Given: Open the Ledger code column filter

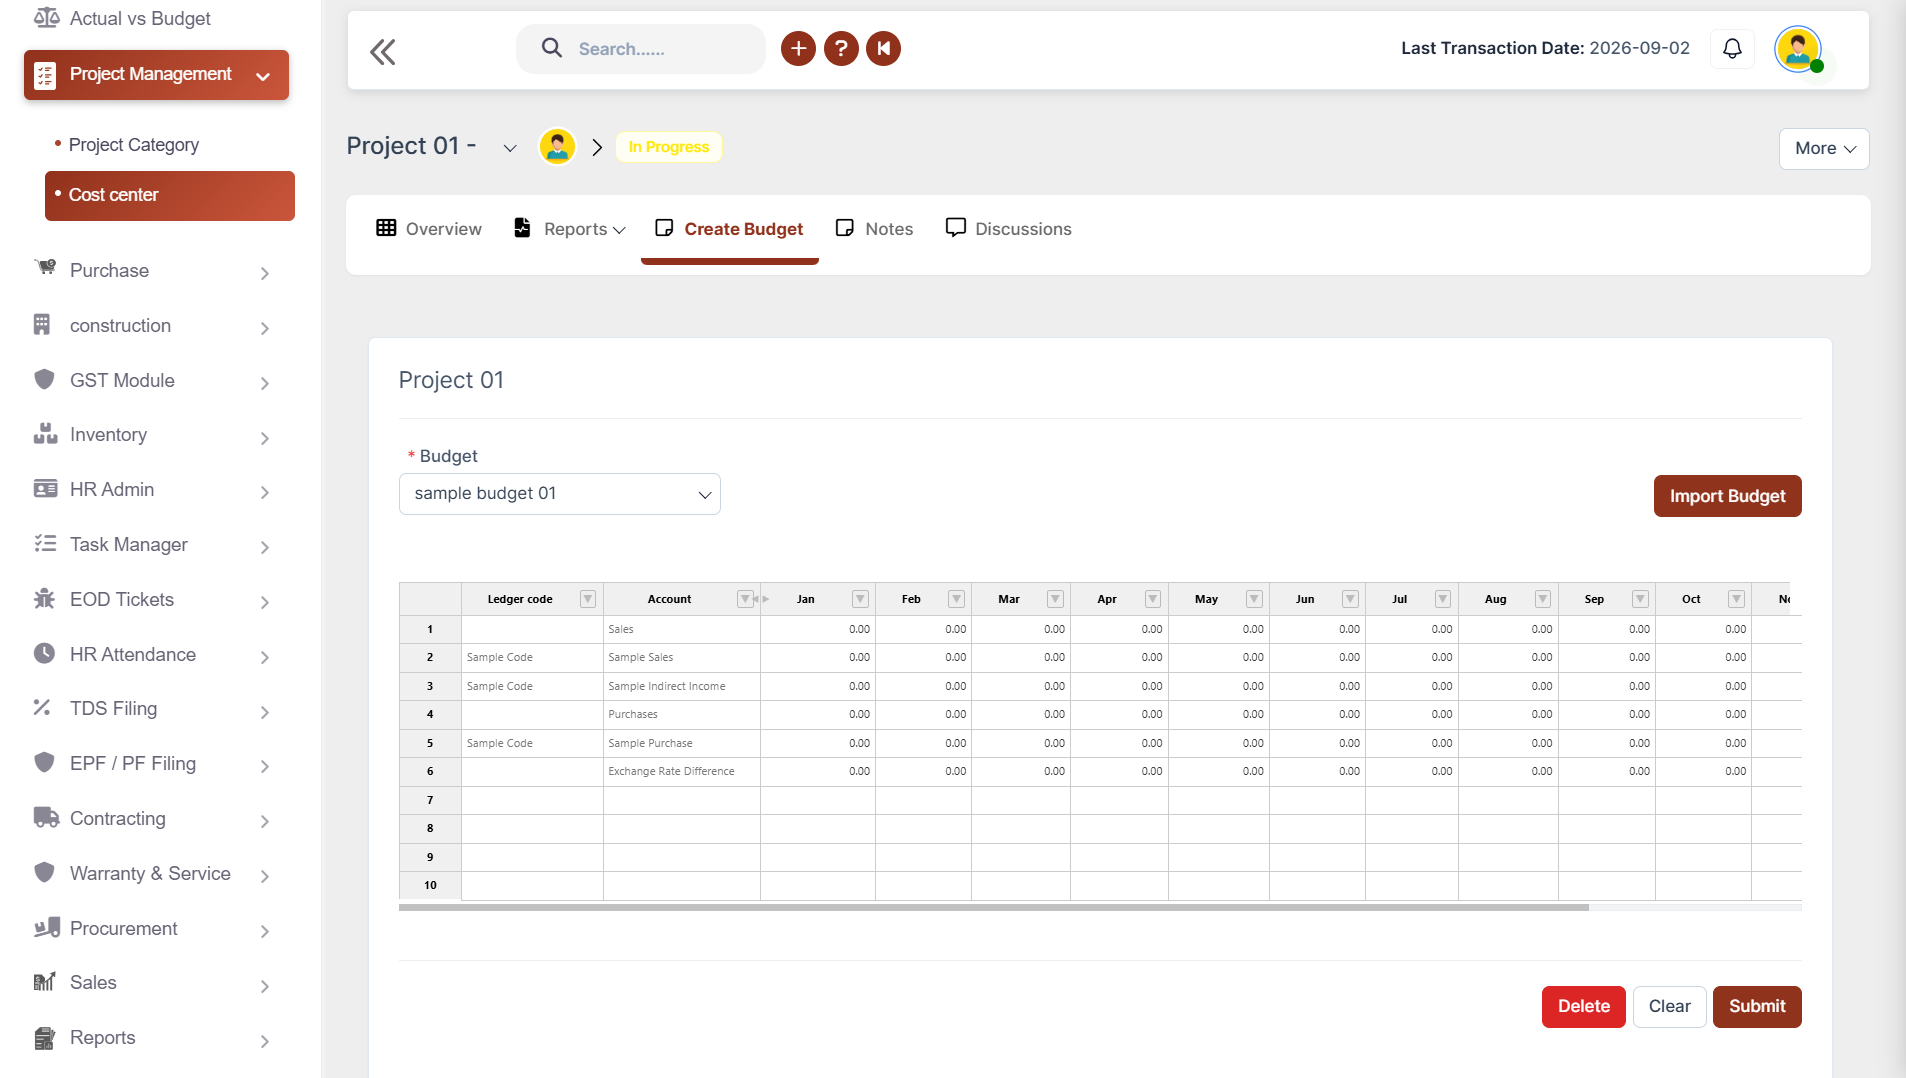Looking at the screenshot, I should tap(588, 599).
